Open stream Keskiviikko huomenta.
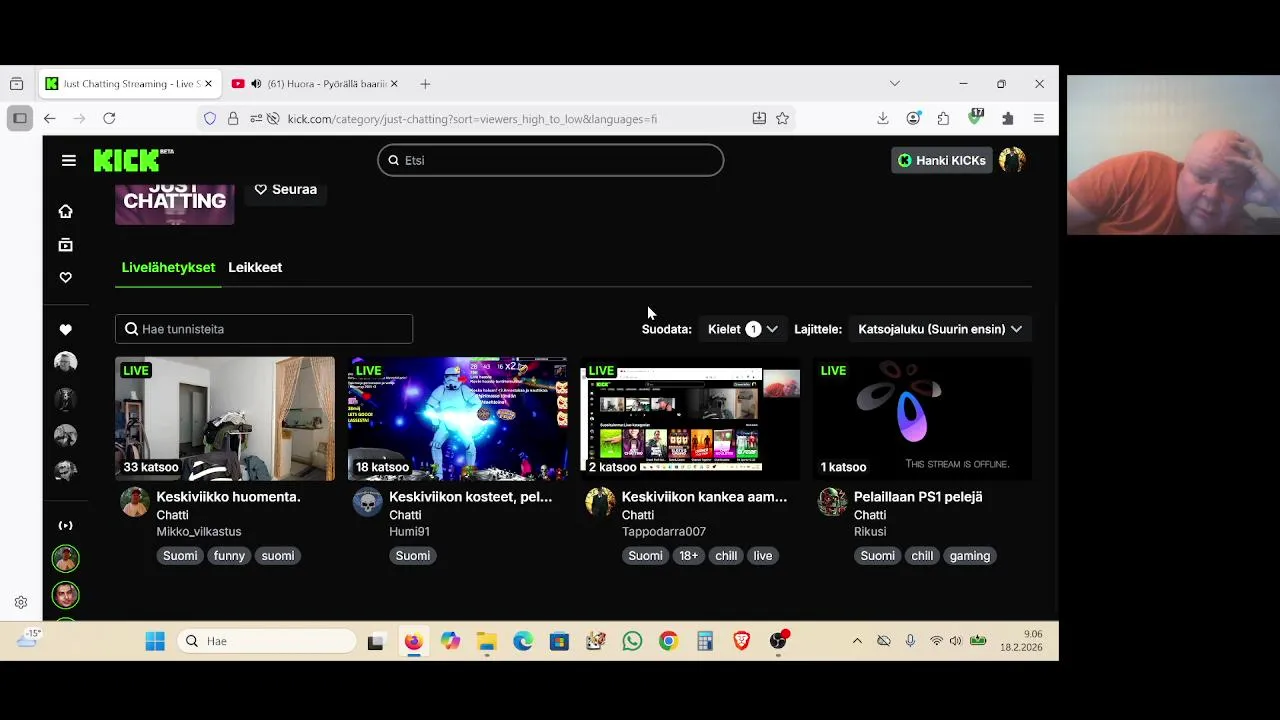 click(x=228, y=497)
